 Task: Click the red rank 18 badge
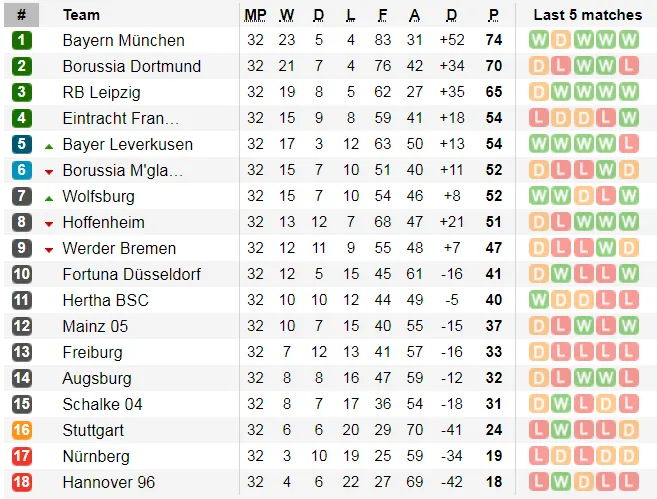coord(22,482)
